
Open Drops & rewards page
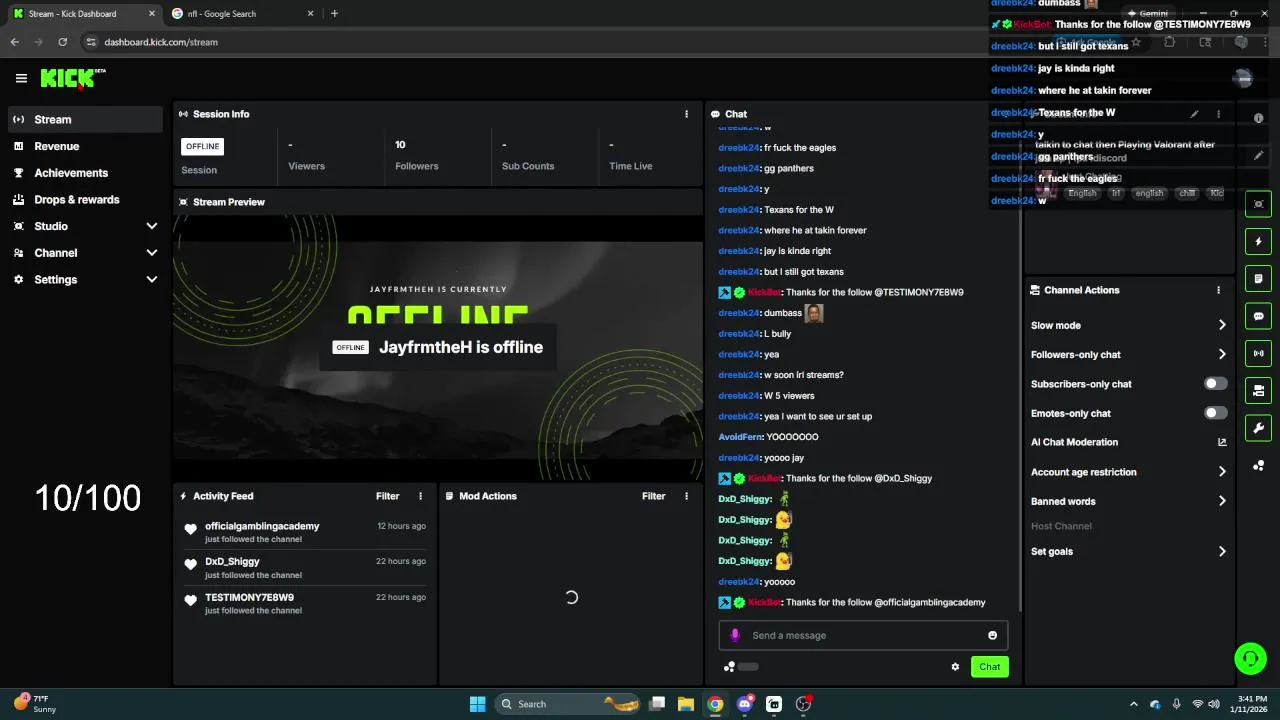point(85,199)
